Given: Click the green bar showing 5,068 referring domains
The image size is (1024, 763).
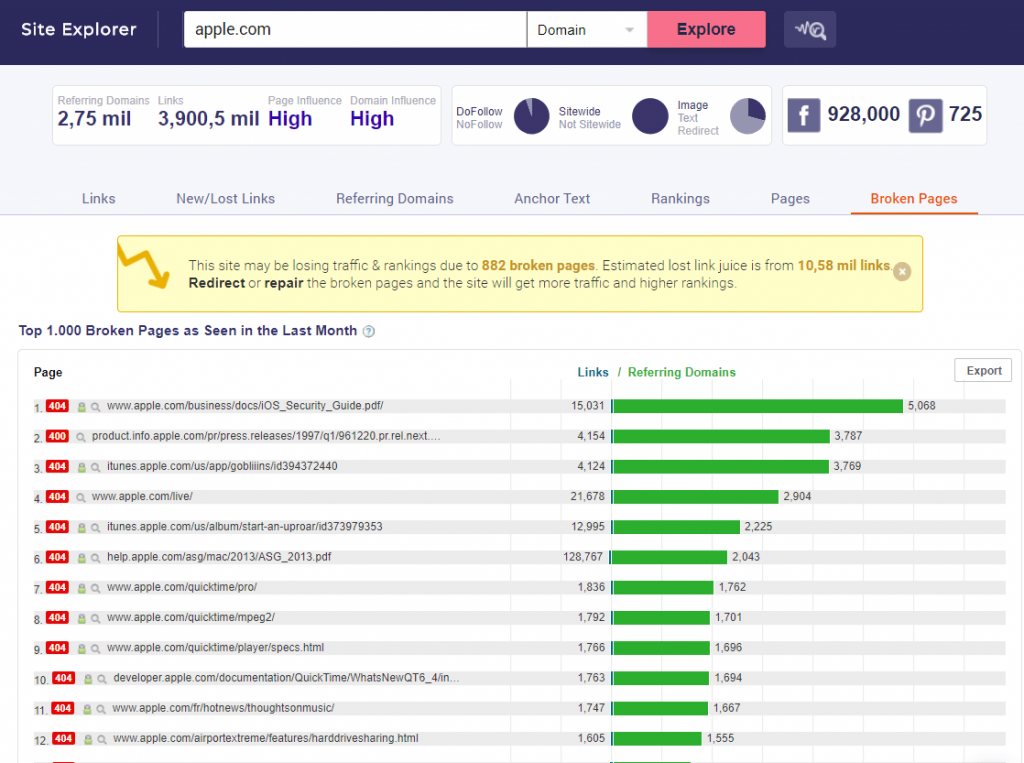Looking at the screenshot, I should [x=758, y=406].
